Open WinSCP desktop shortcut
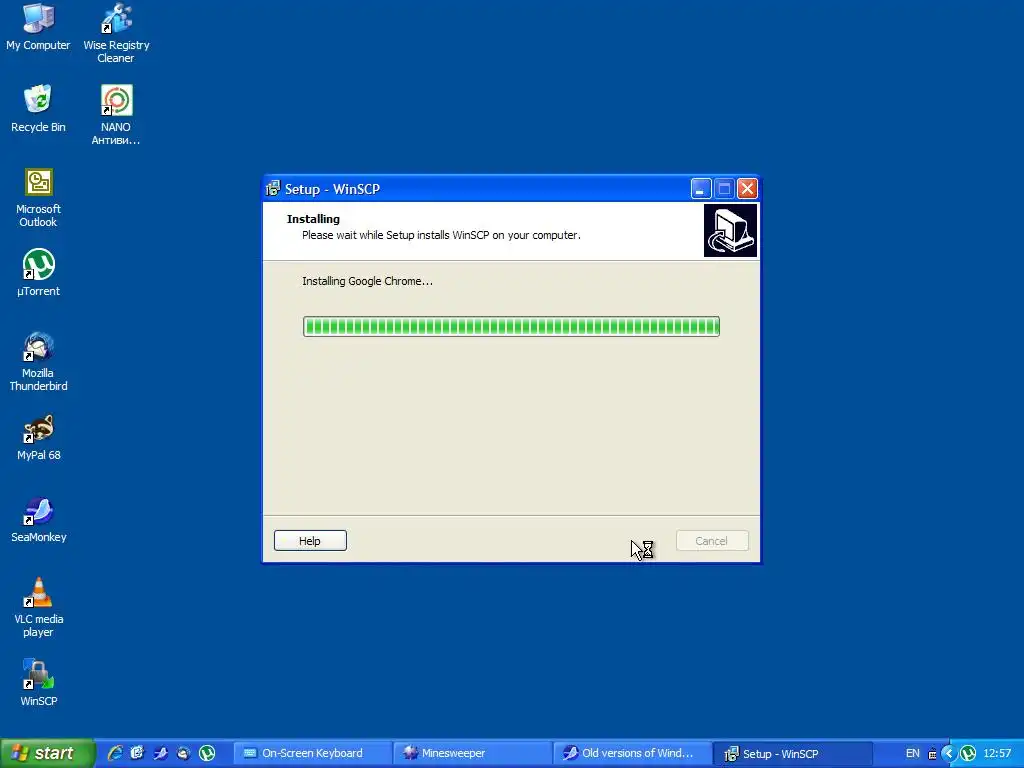1024x768 pixels. click(38, 683)
